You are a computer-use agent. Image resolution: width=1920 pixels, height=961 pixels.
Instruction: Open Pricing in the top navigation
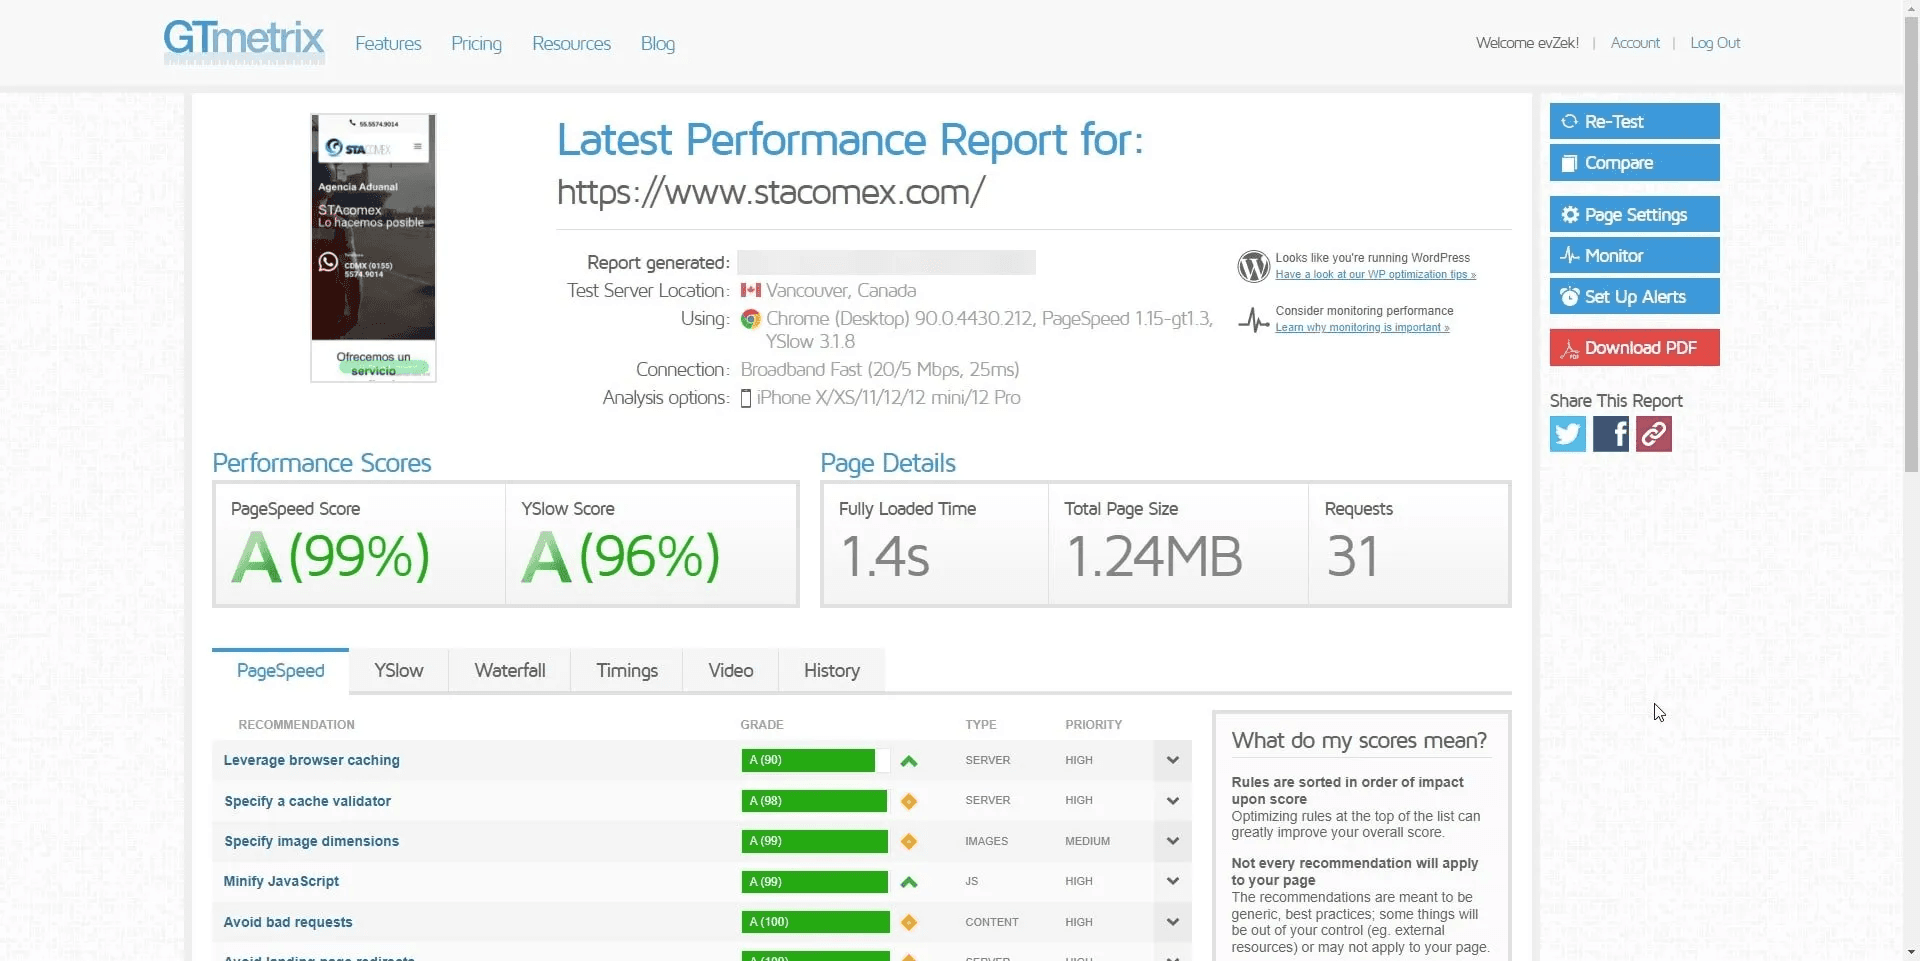476,44
